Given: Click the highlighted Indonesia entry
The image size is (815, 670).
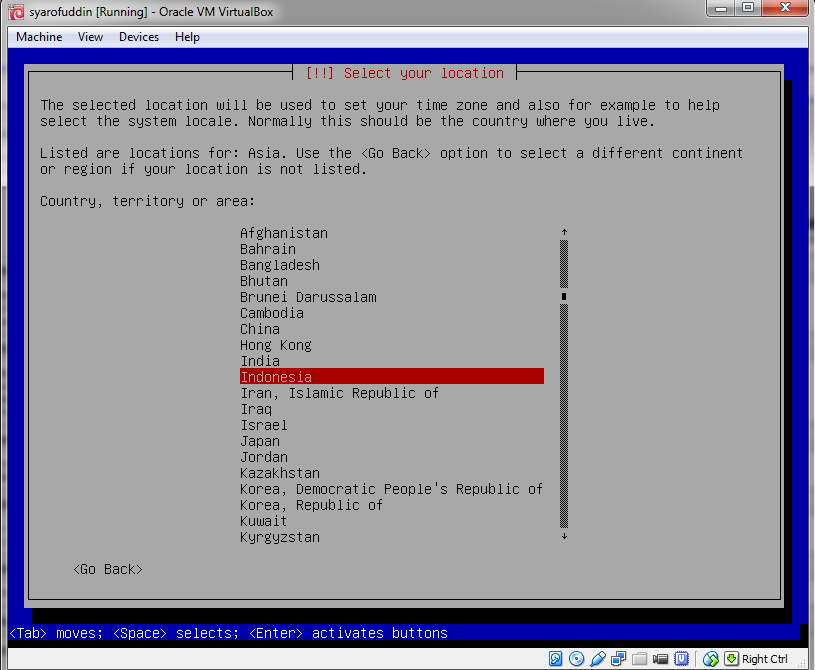Looking at the screenshot, I should [391, 376].
